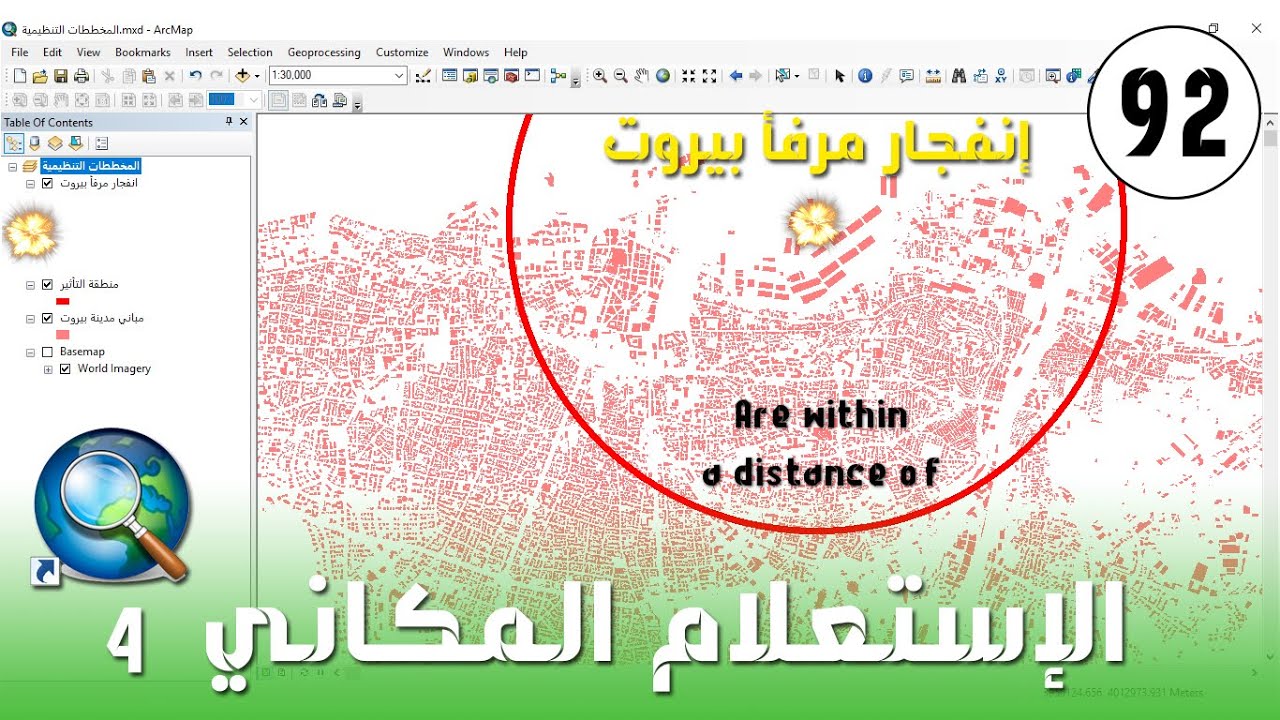This screenshot has height=720, width=1280.
Task: Toggle visibility of انفجار مرفأ بيروت layer
Action: (47, 183)
